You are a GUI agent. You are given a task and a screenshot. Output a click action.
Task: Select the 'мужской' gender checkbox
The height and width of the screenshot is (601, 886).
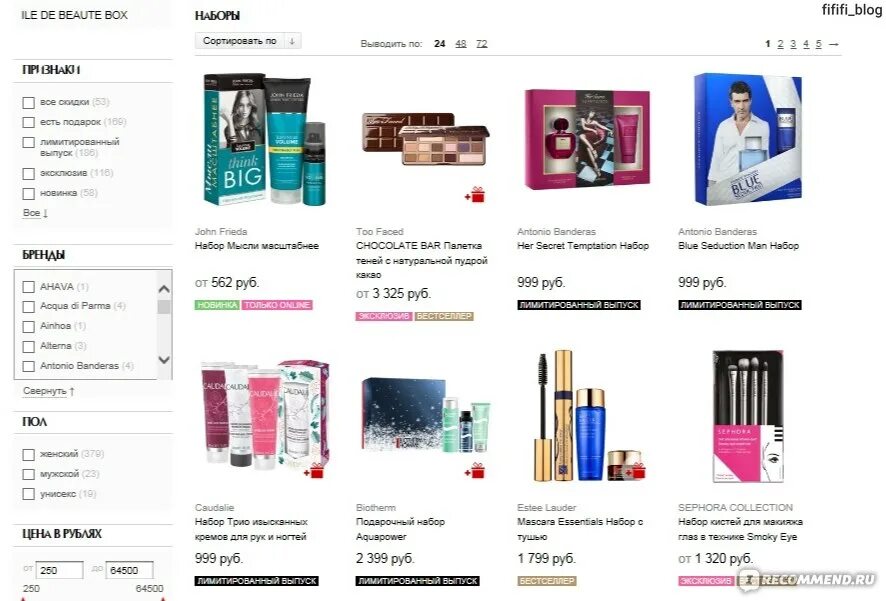pos(28,474)
